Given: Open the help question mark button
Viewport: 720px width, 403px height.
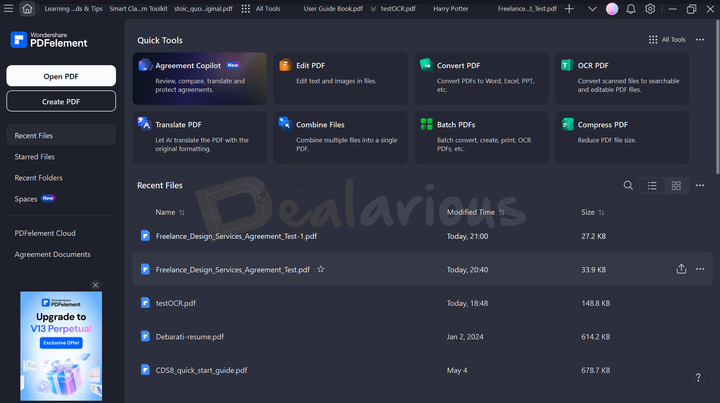Looking at the screenshot, I should [x=698, y=377].
